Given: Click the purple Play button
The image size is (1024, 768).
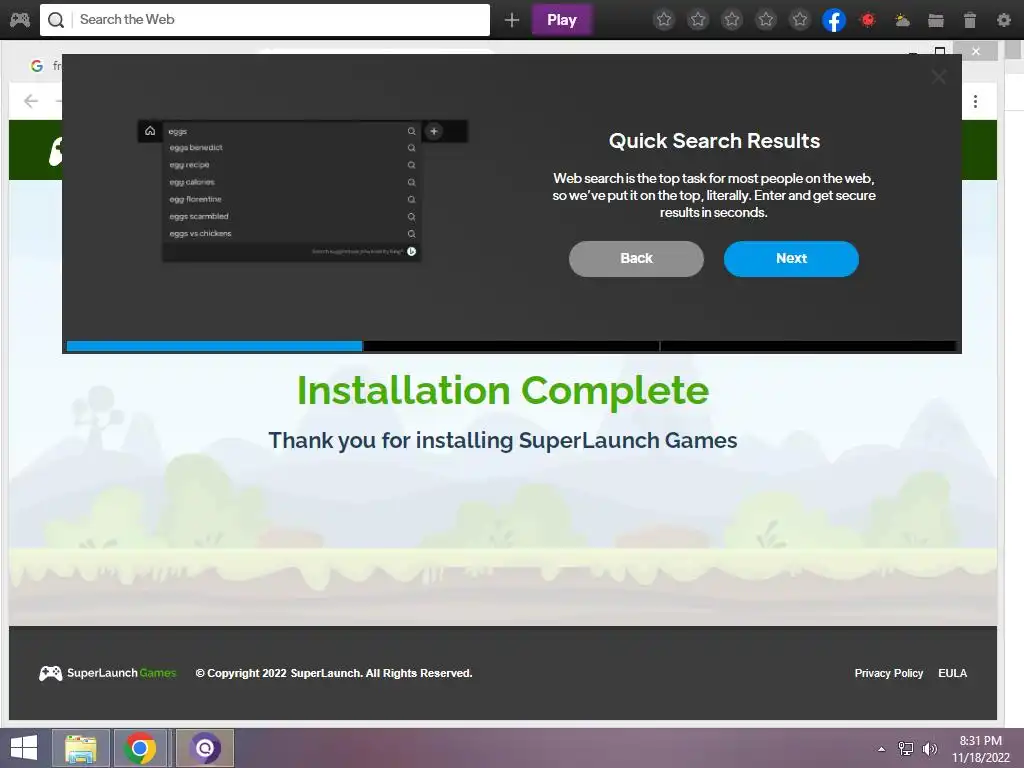Looking at the screenshot, I should (562, 20).
